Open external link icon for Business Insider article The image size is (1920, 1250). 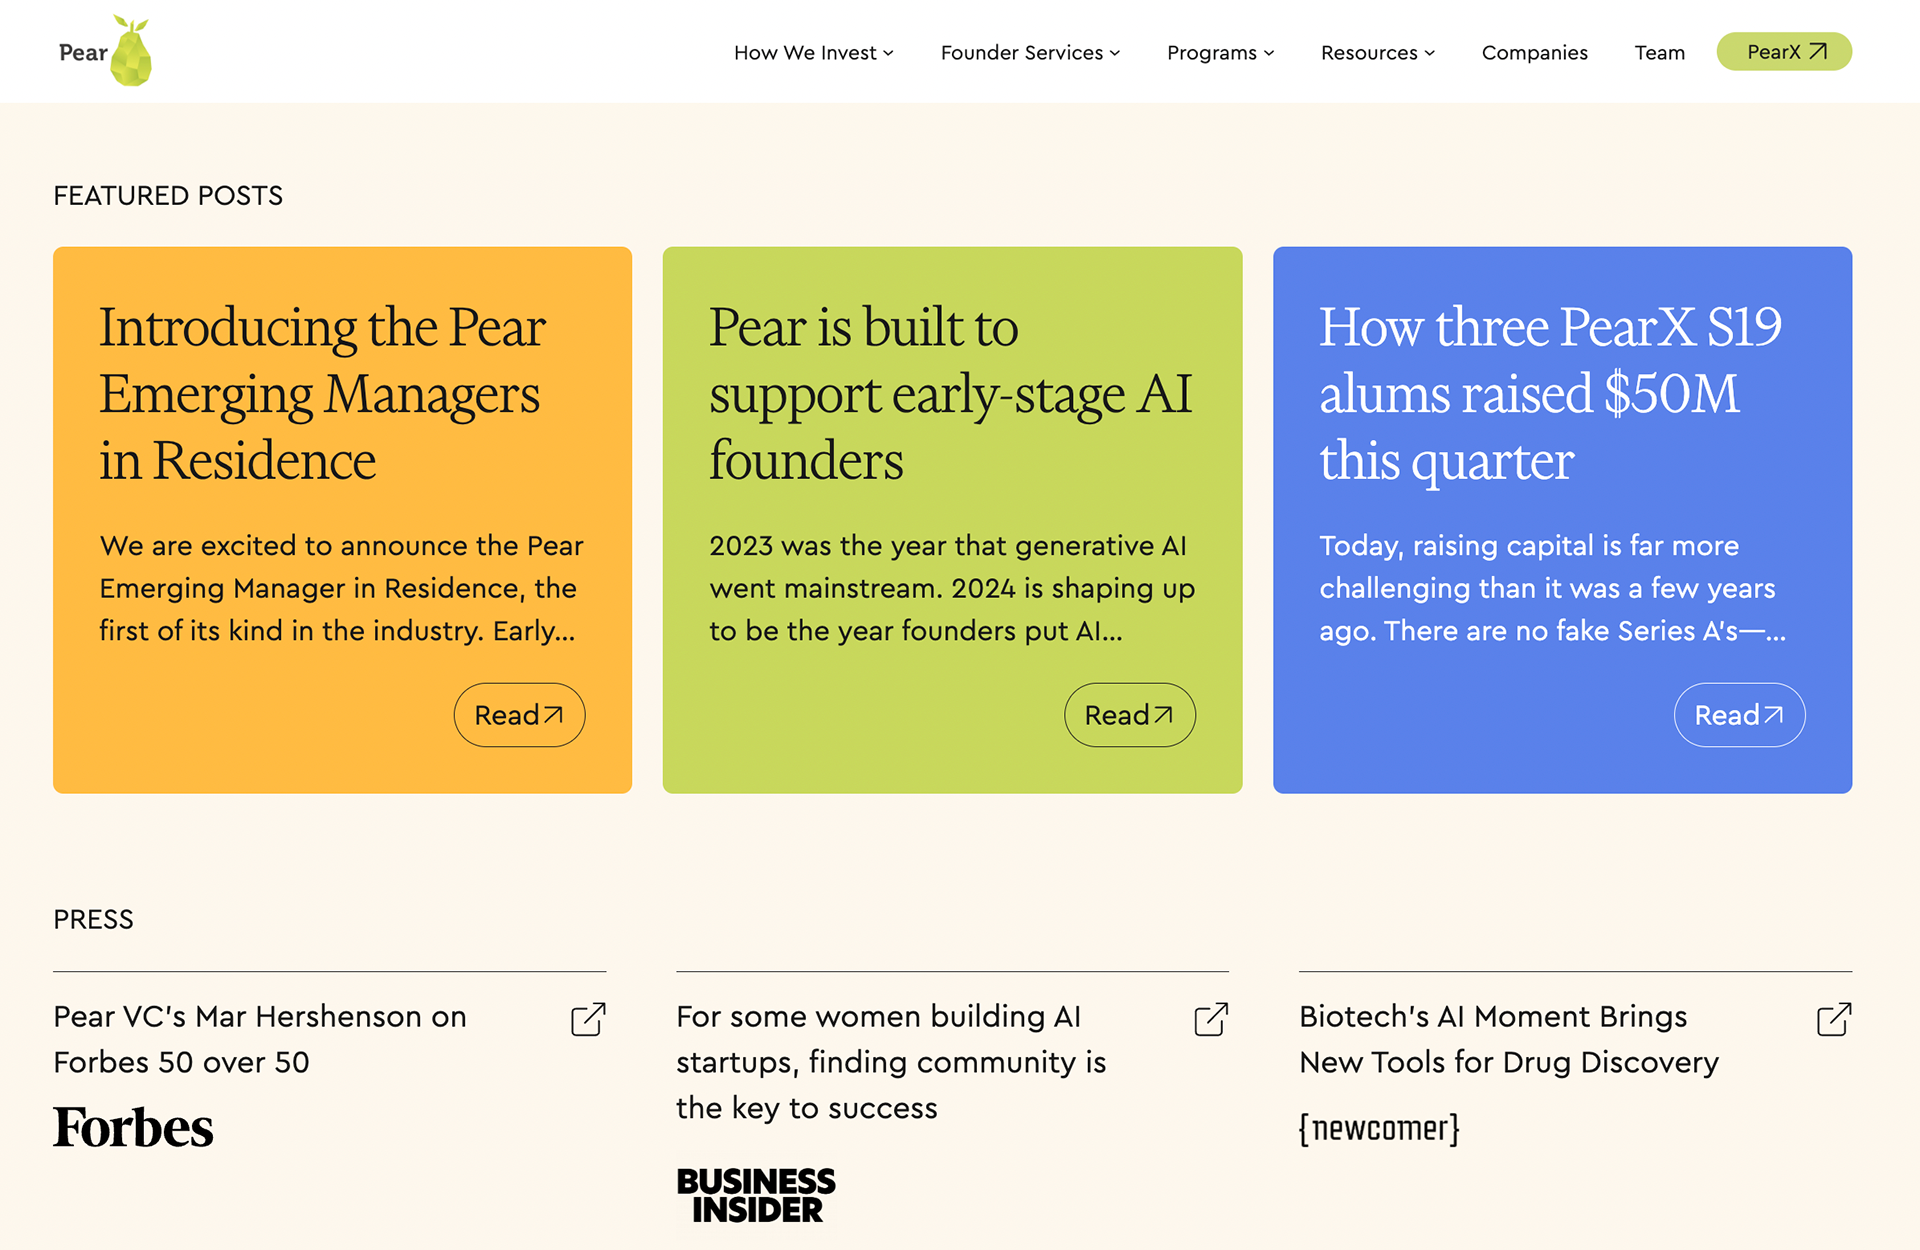click(x=1211, y=1019)
